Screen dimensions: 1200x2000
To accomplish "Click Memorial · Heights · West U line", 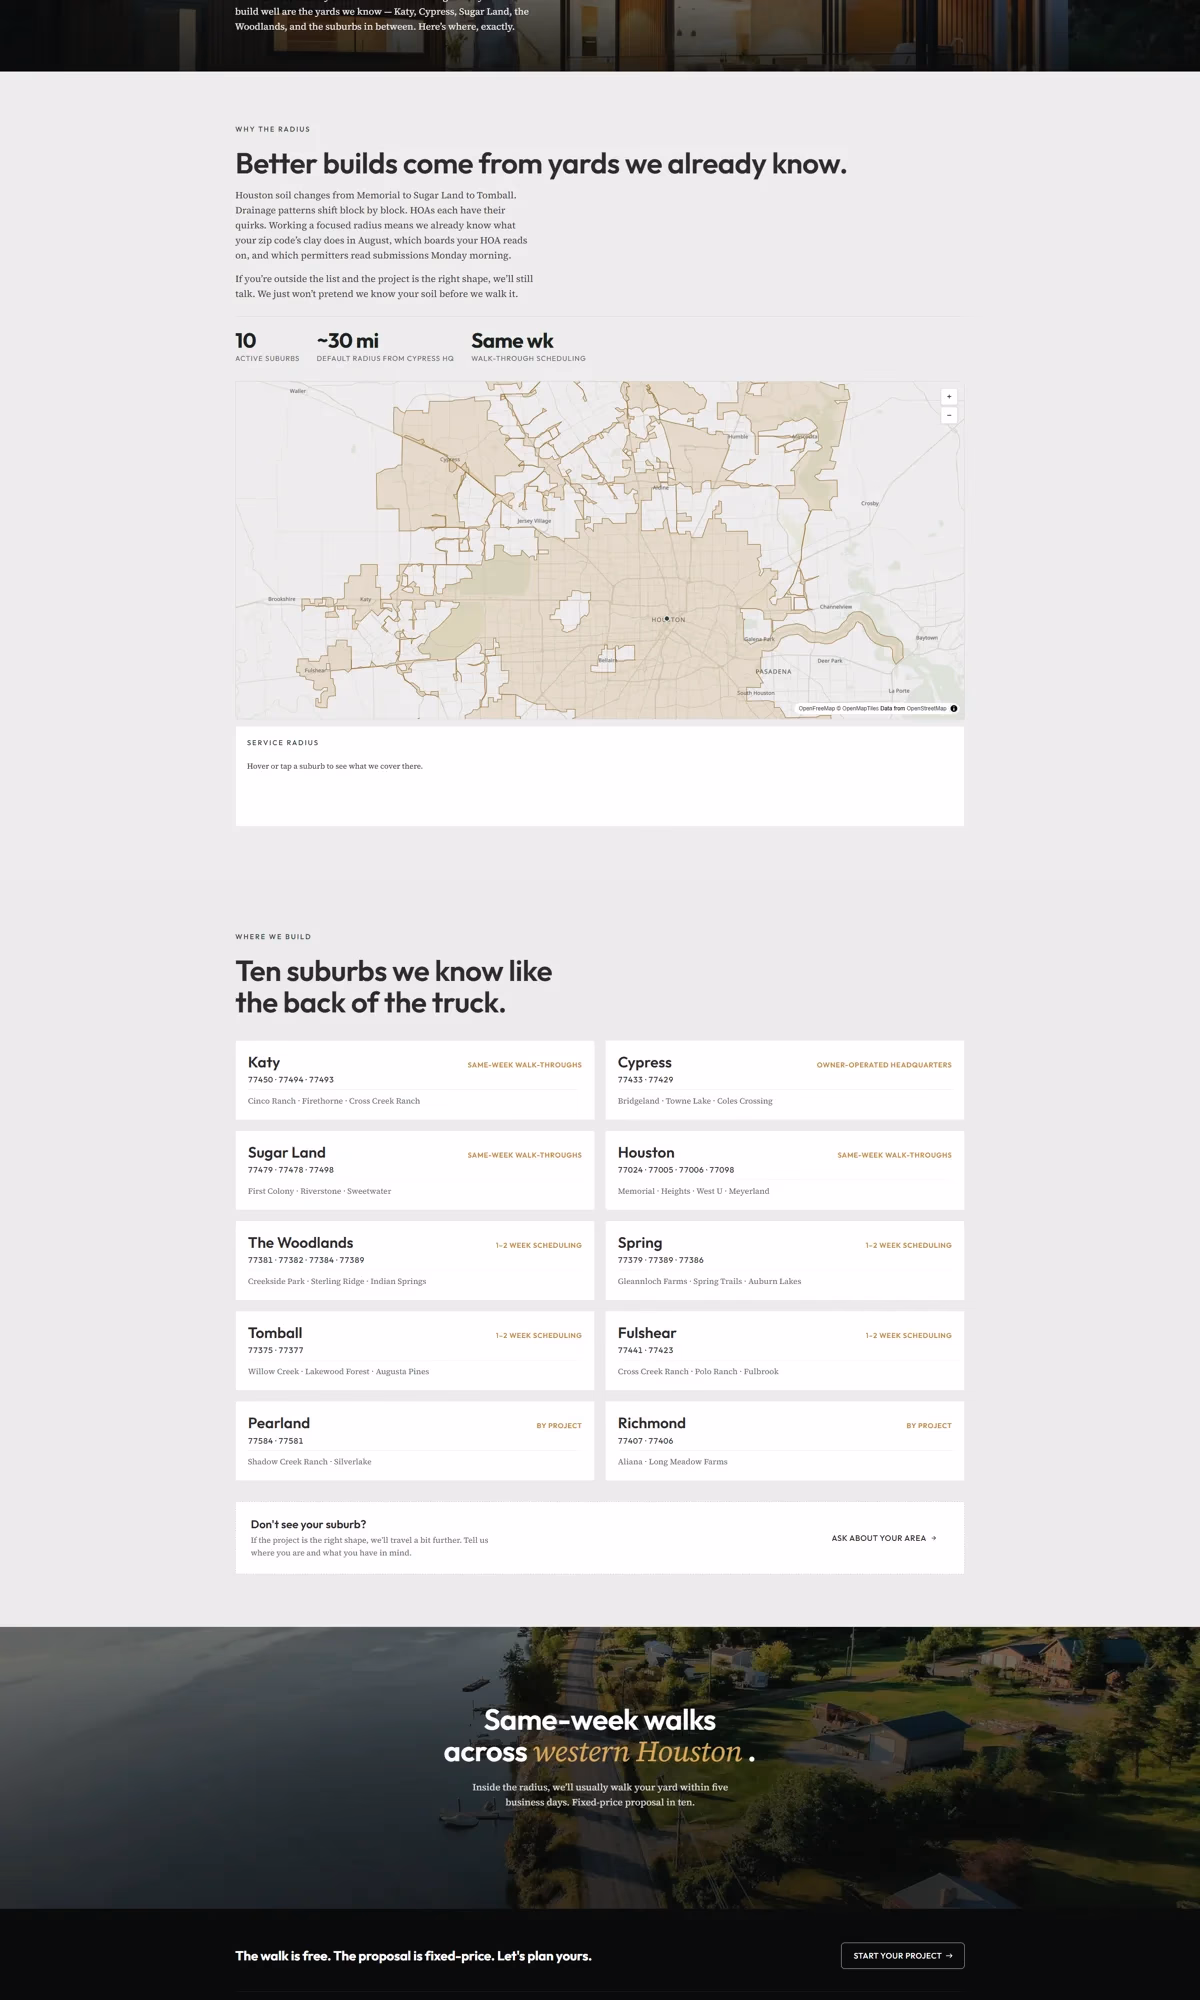I will pos(693,1191).
